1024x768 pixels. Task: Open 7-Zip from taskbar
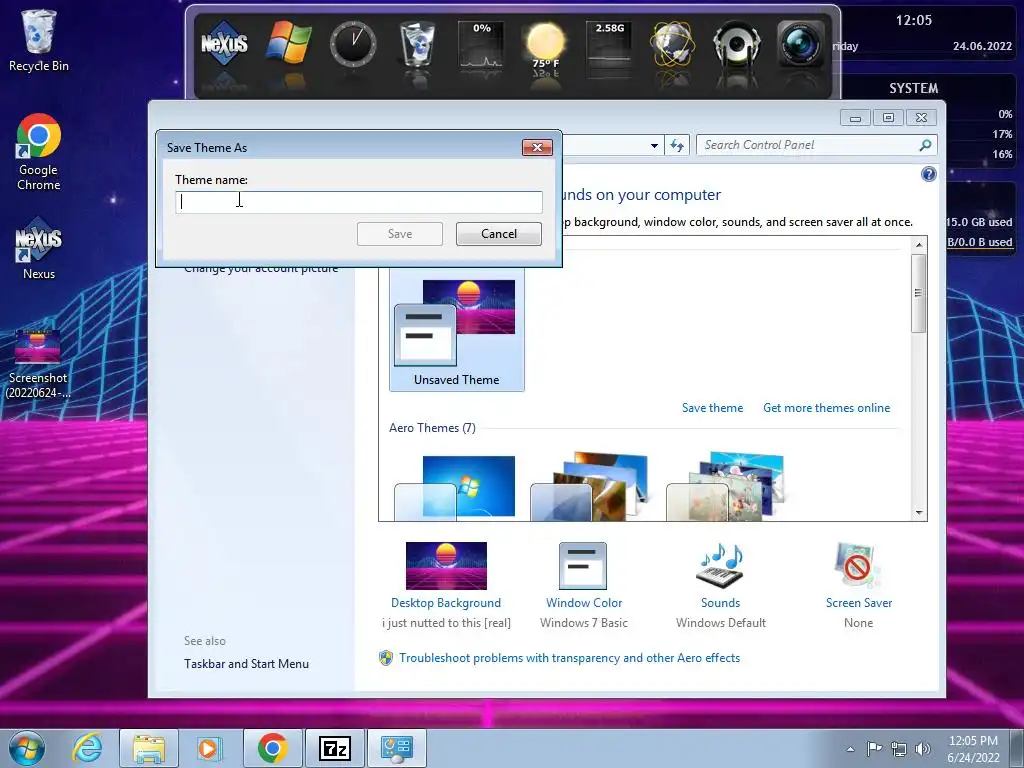click(335, 748)
